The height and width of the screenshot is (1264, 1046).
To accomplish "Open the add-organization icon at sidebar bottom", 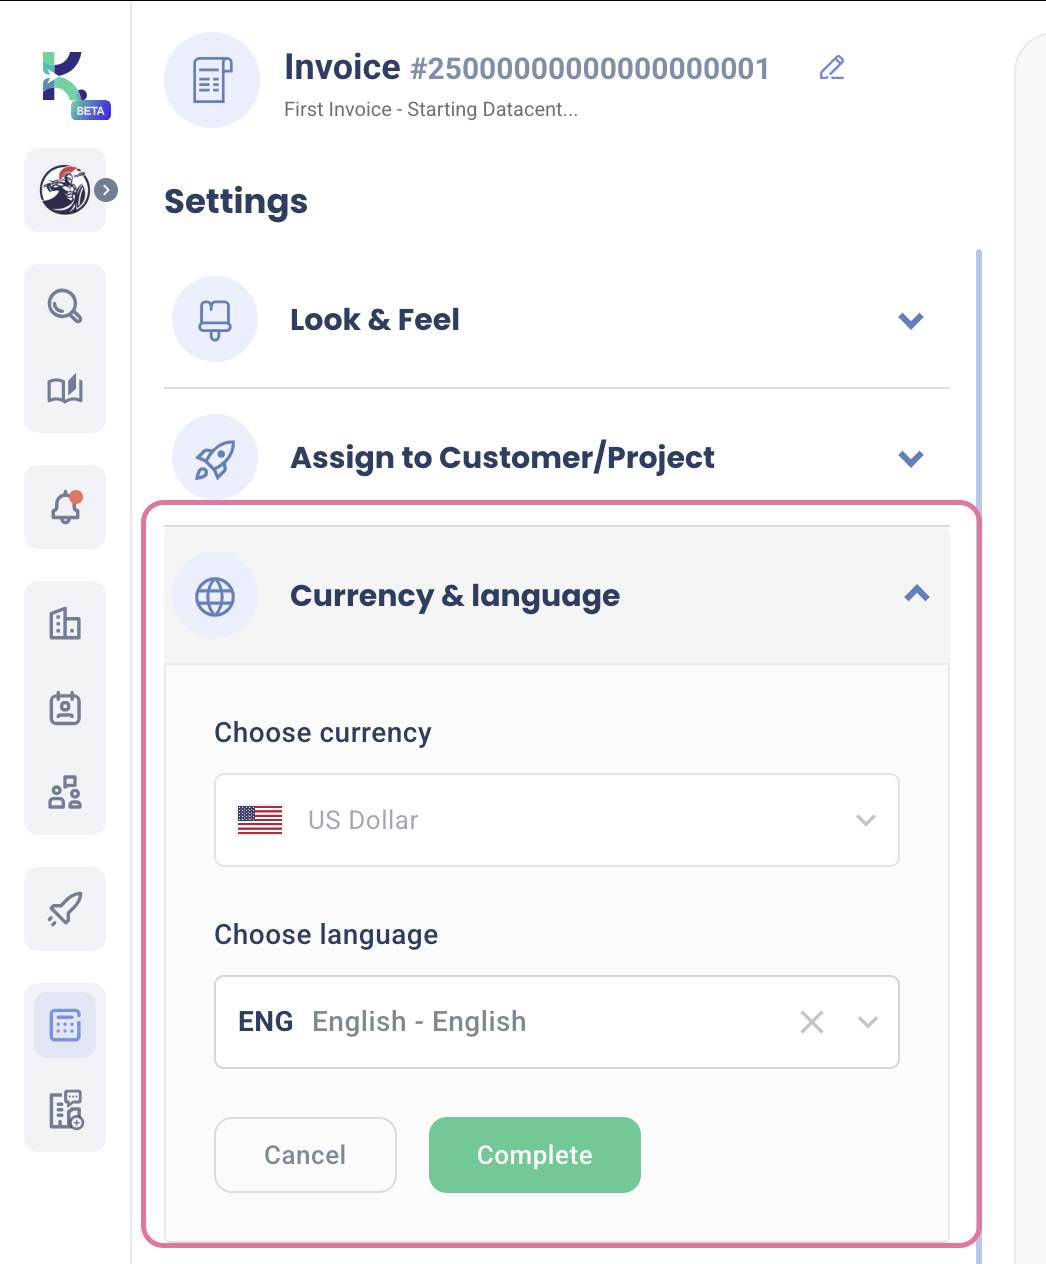I will [x=64, y=1110].
